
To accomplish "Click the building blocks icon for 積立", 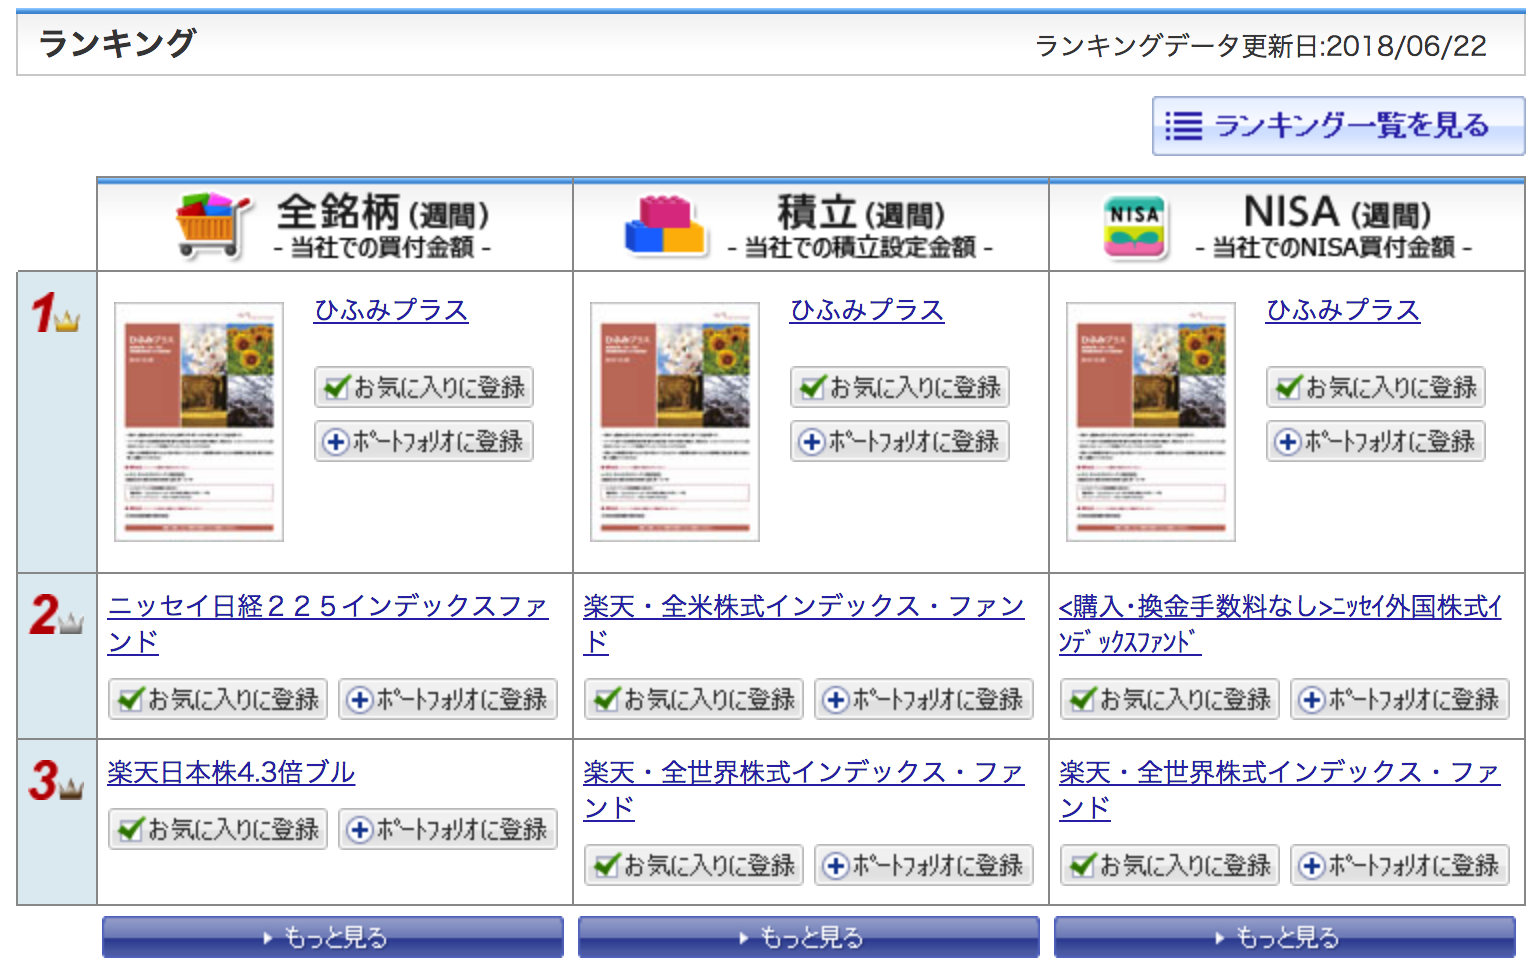I will point(665,225).
